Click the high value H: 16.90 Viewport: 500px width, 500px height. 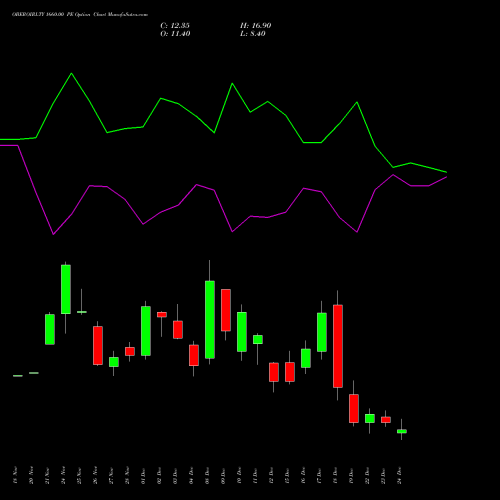[x=255, y=26]
